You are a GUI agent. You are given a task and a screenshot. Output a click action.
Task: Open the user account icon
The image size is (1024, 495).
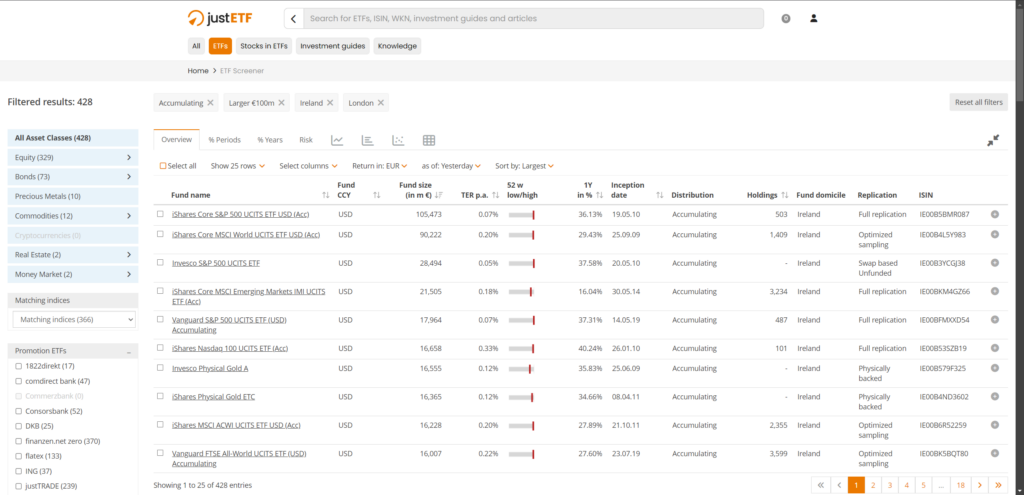pyautogui.click(x=814, y=18)
